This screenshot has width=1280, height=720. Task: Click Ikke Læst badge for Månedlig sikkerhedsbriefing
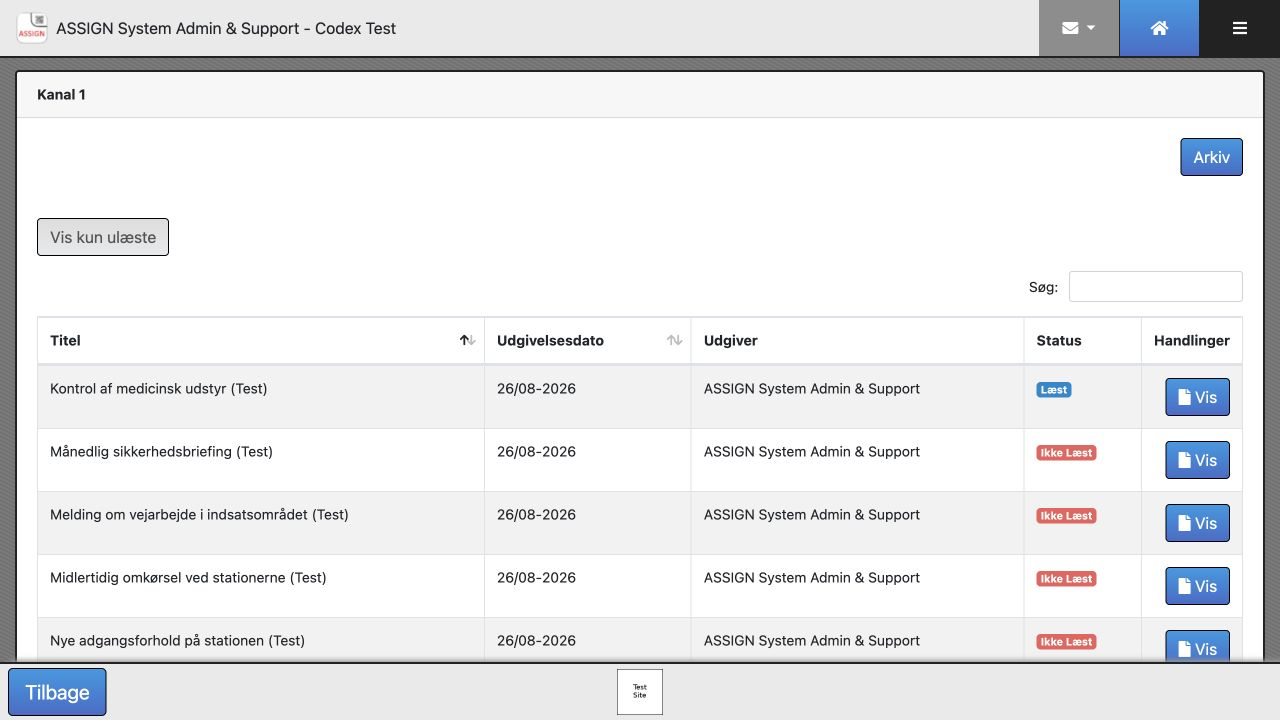[1067, 453]
